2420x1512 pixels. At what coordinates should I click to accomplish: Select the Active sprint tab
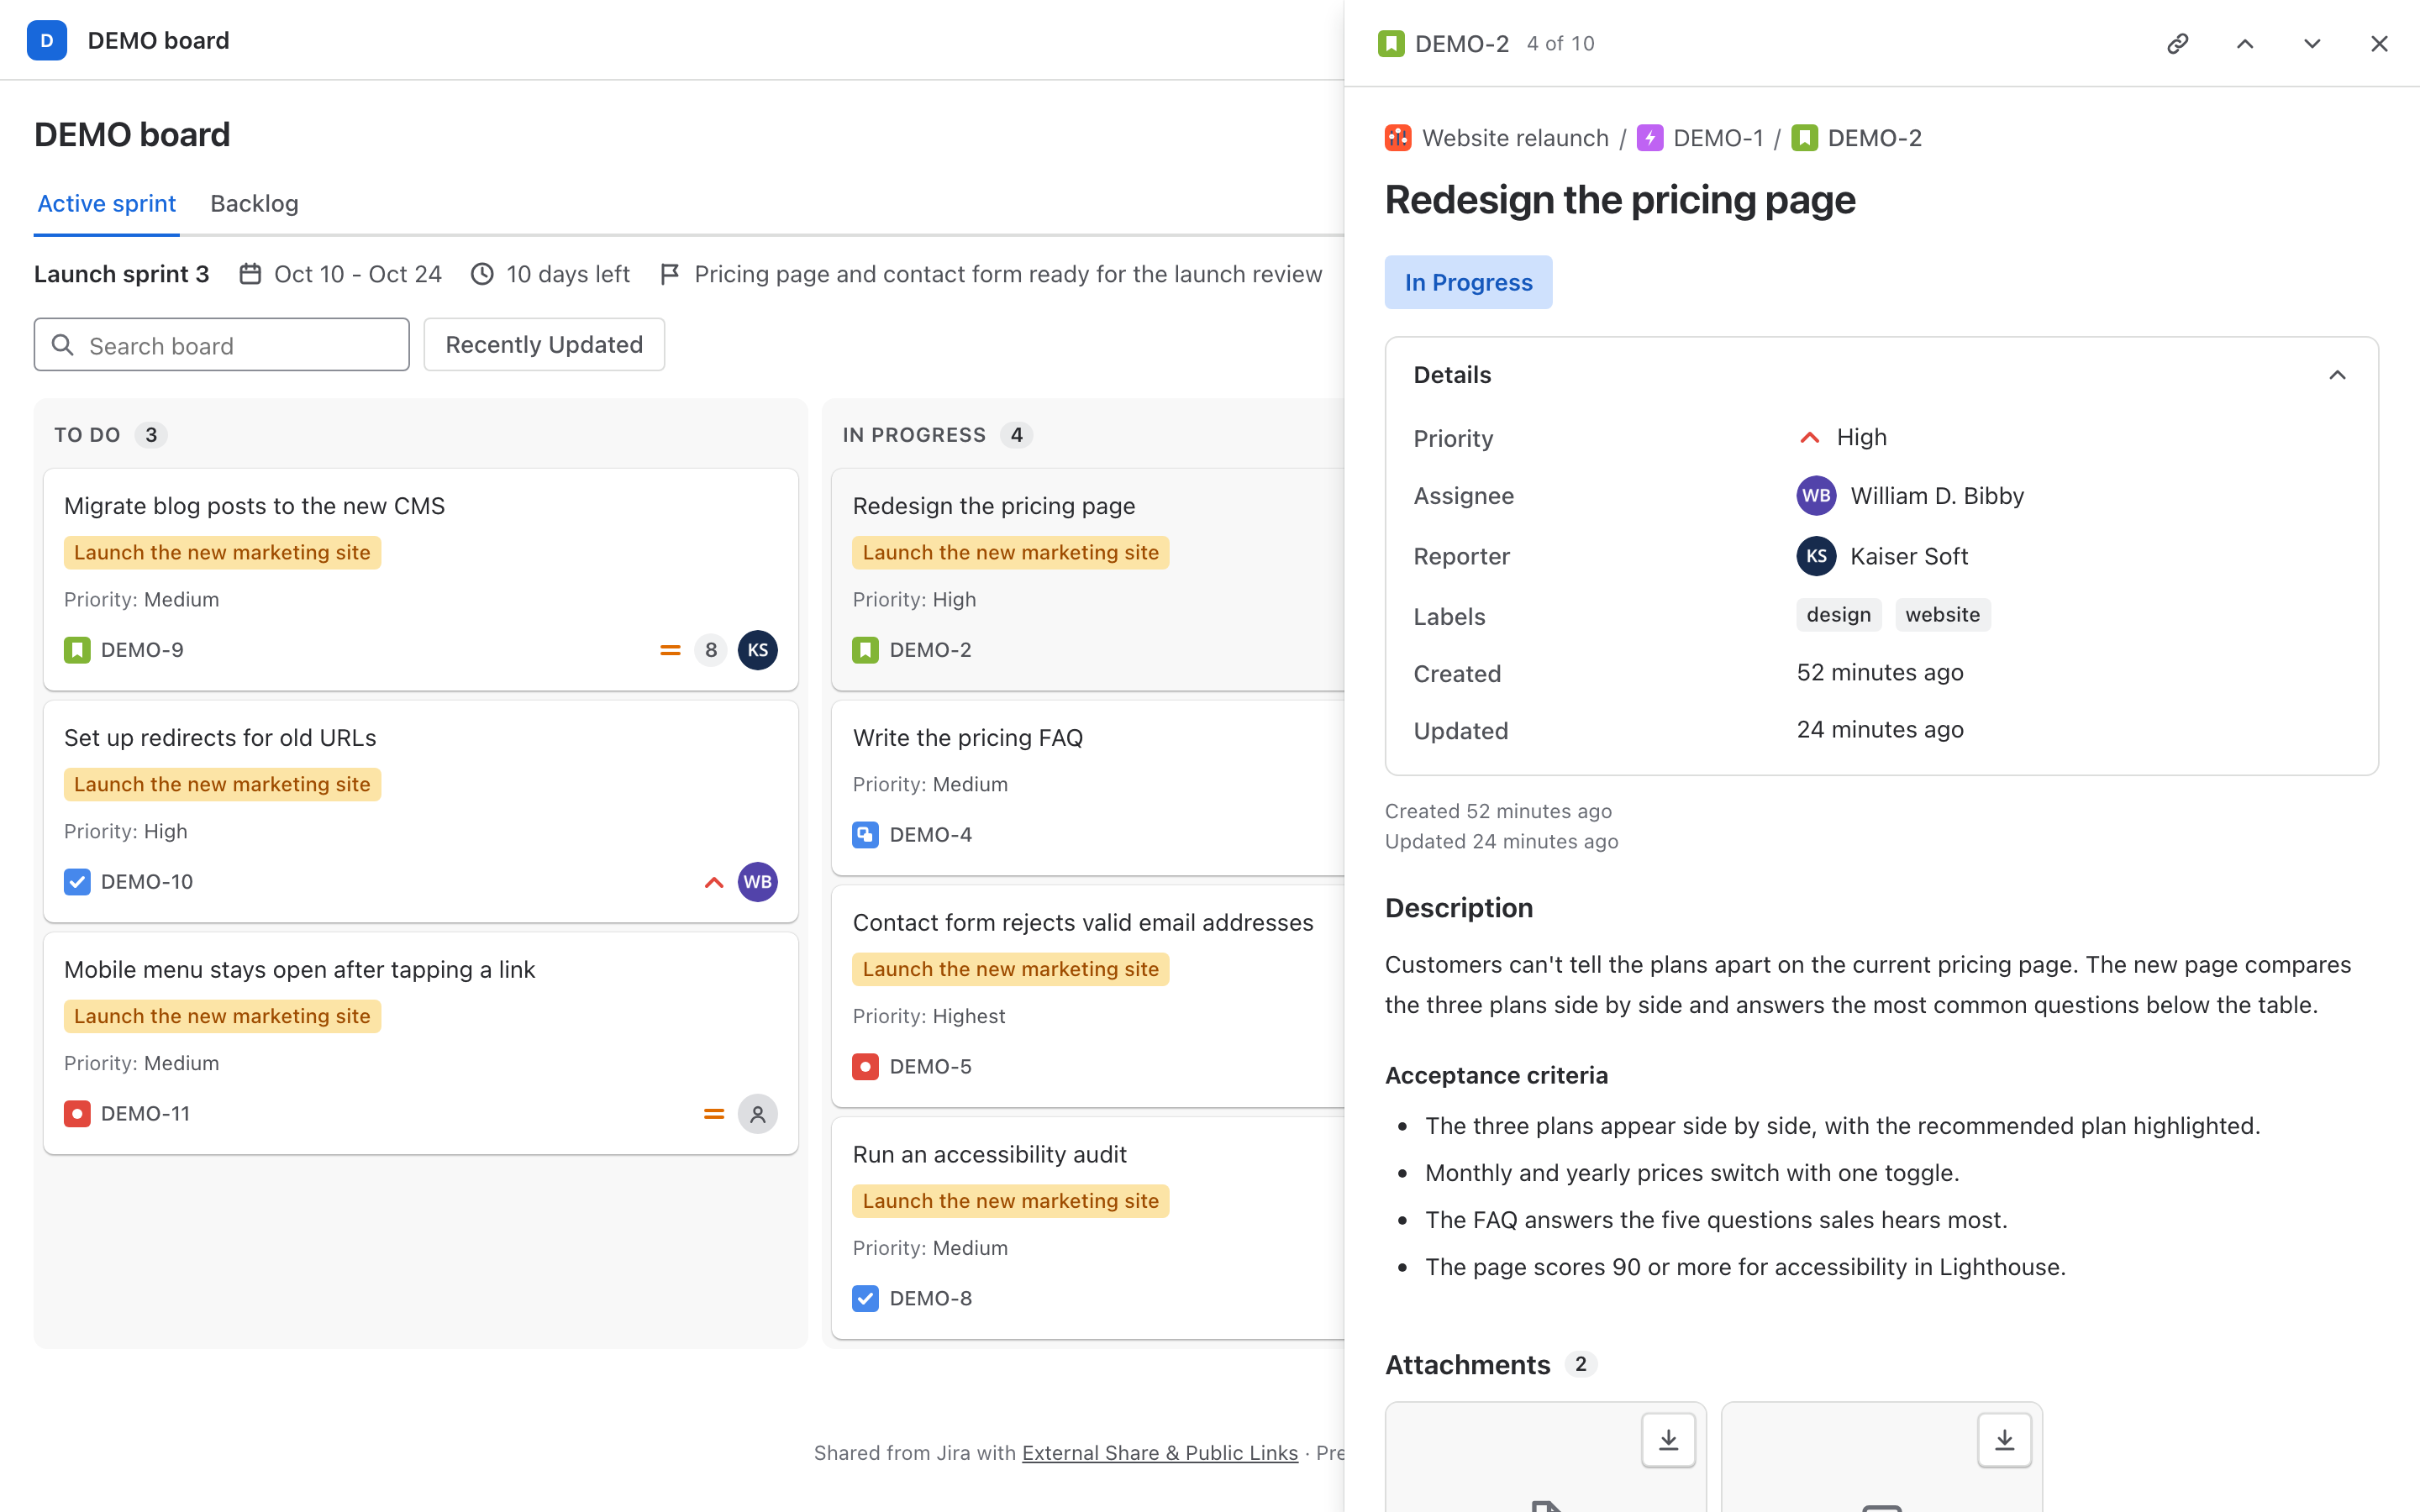point(107,204)
